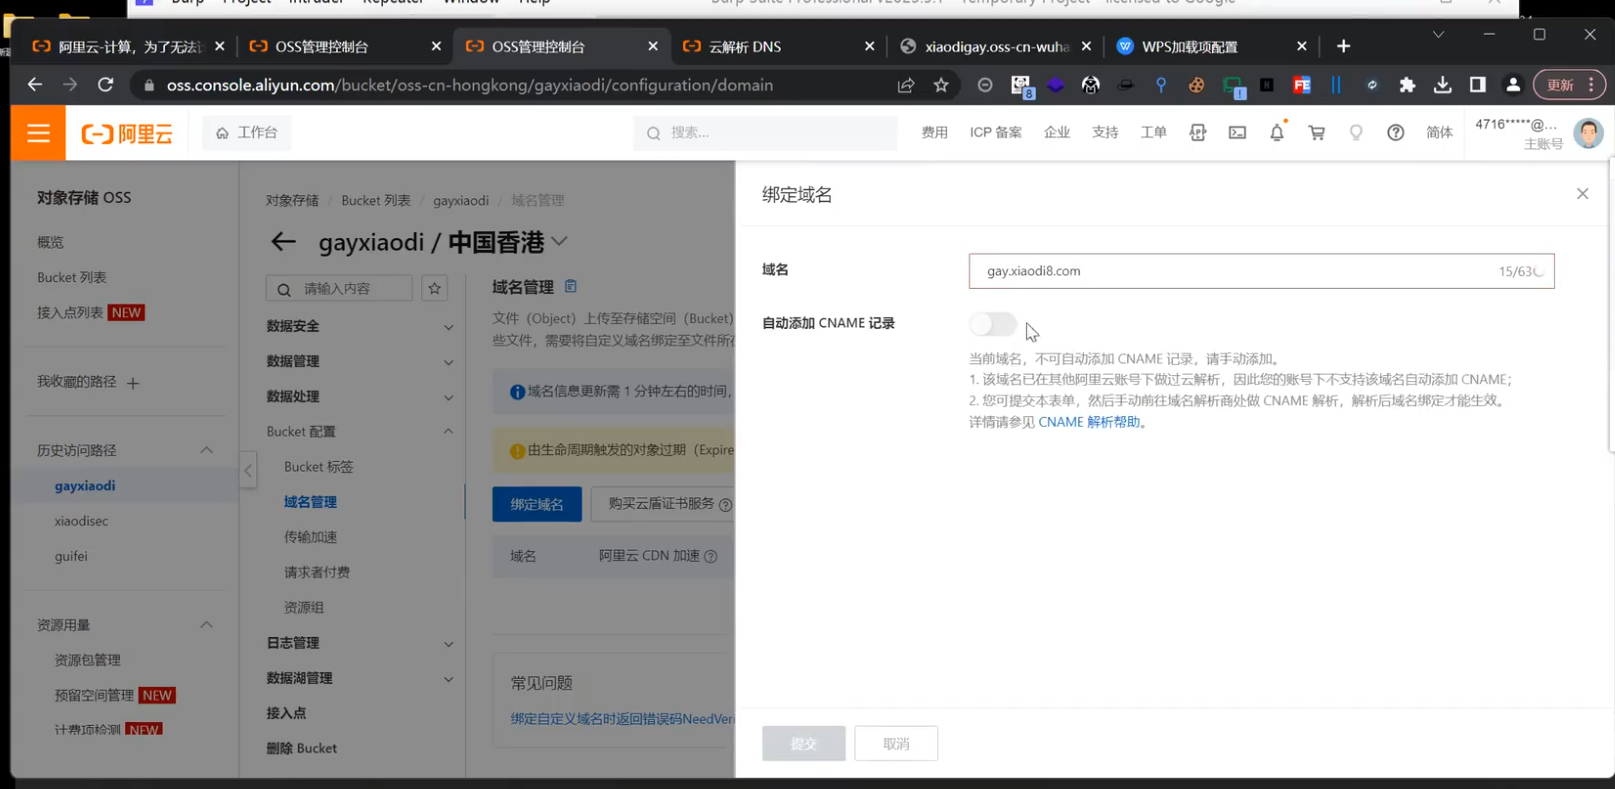Click the browser profile icon
This screenshot has width=1615, height=789.
click(x=1513, y=85)
